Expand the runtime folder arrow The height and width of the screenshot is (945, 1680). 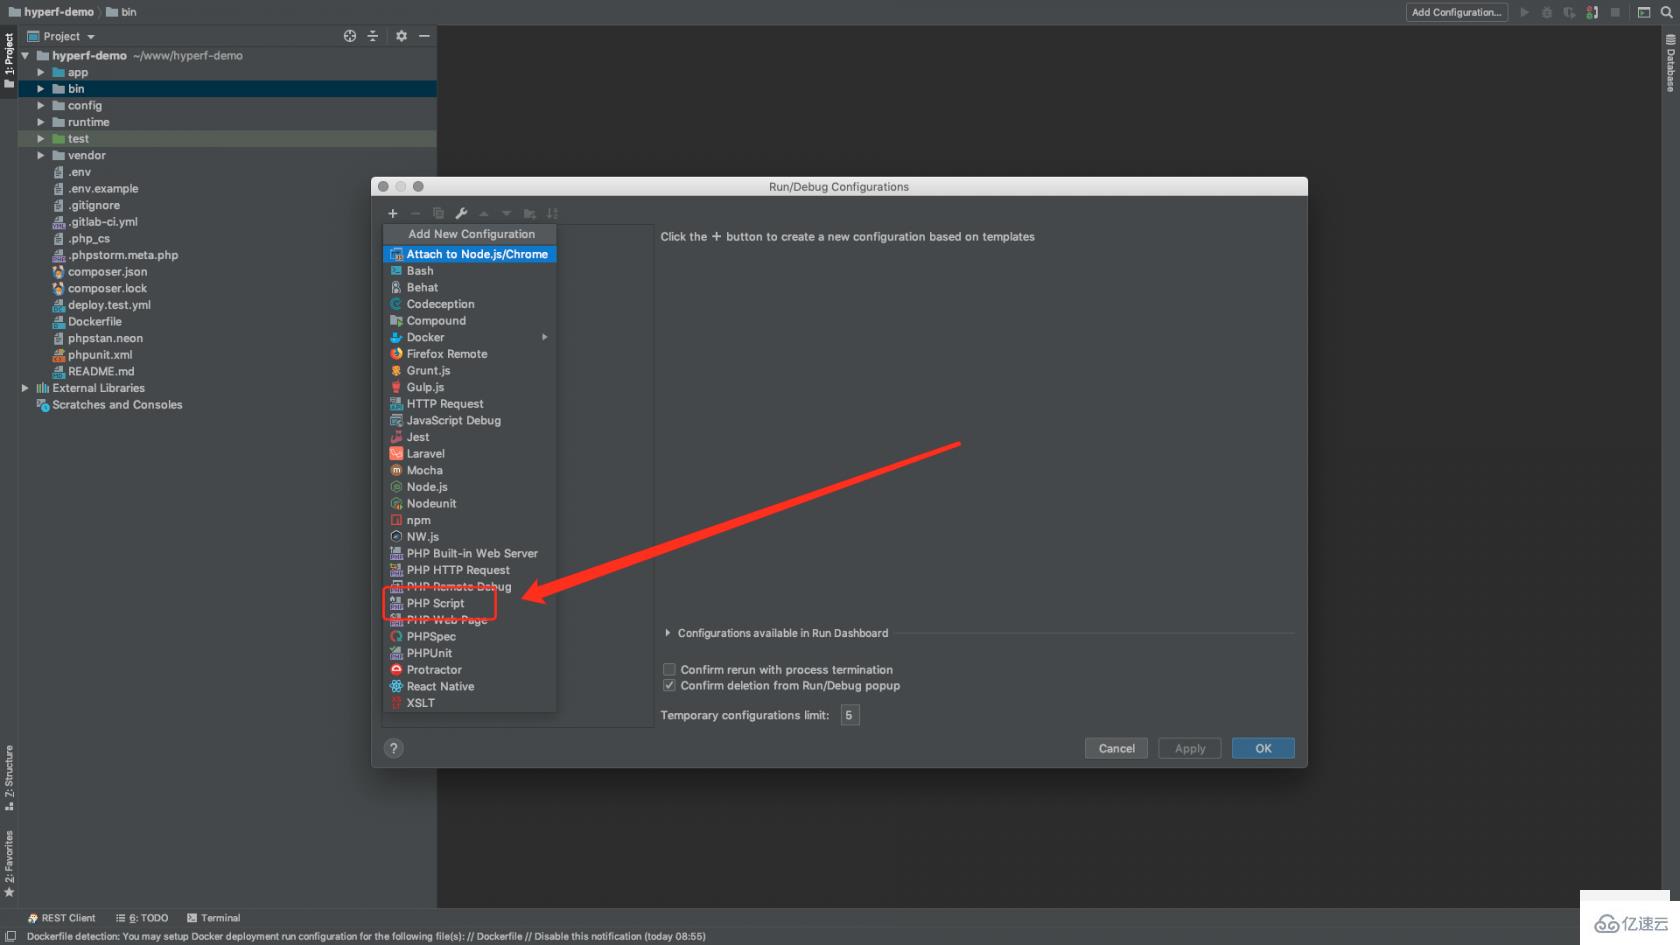pyautogui.click(x=41, y=122)
